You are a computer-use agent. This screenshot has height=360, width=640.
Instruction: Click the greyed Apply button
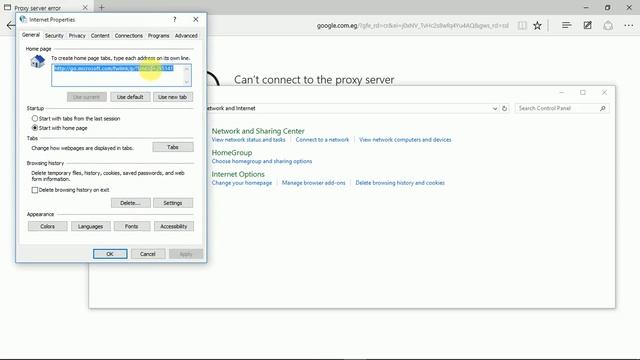point(186,254)
